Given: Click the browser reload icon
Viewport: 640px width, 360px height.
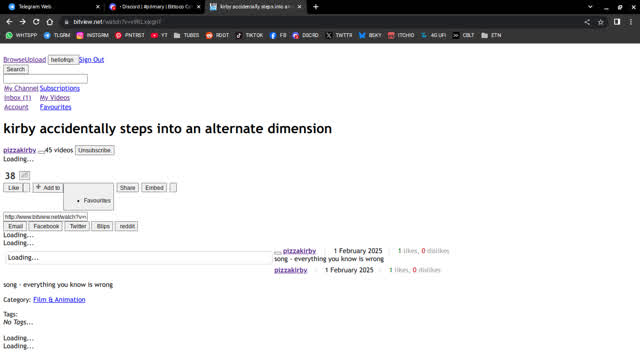Looking at the screenshot, I should click(x=36, y=22).
